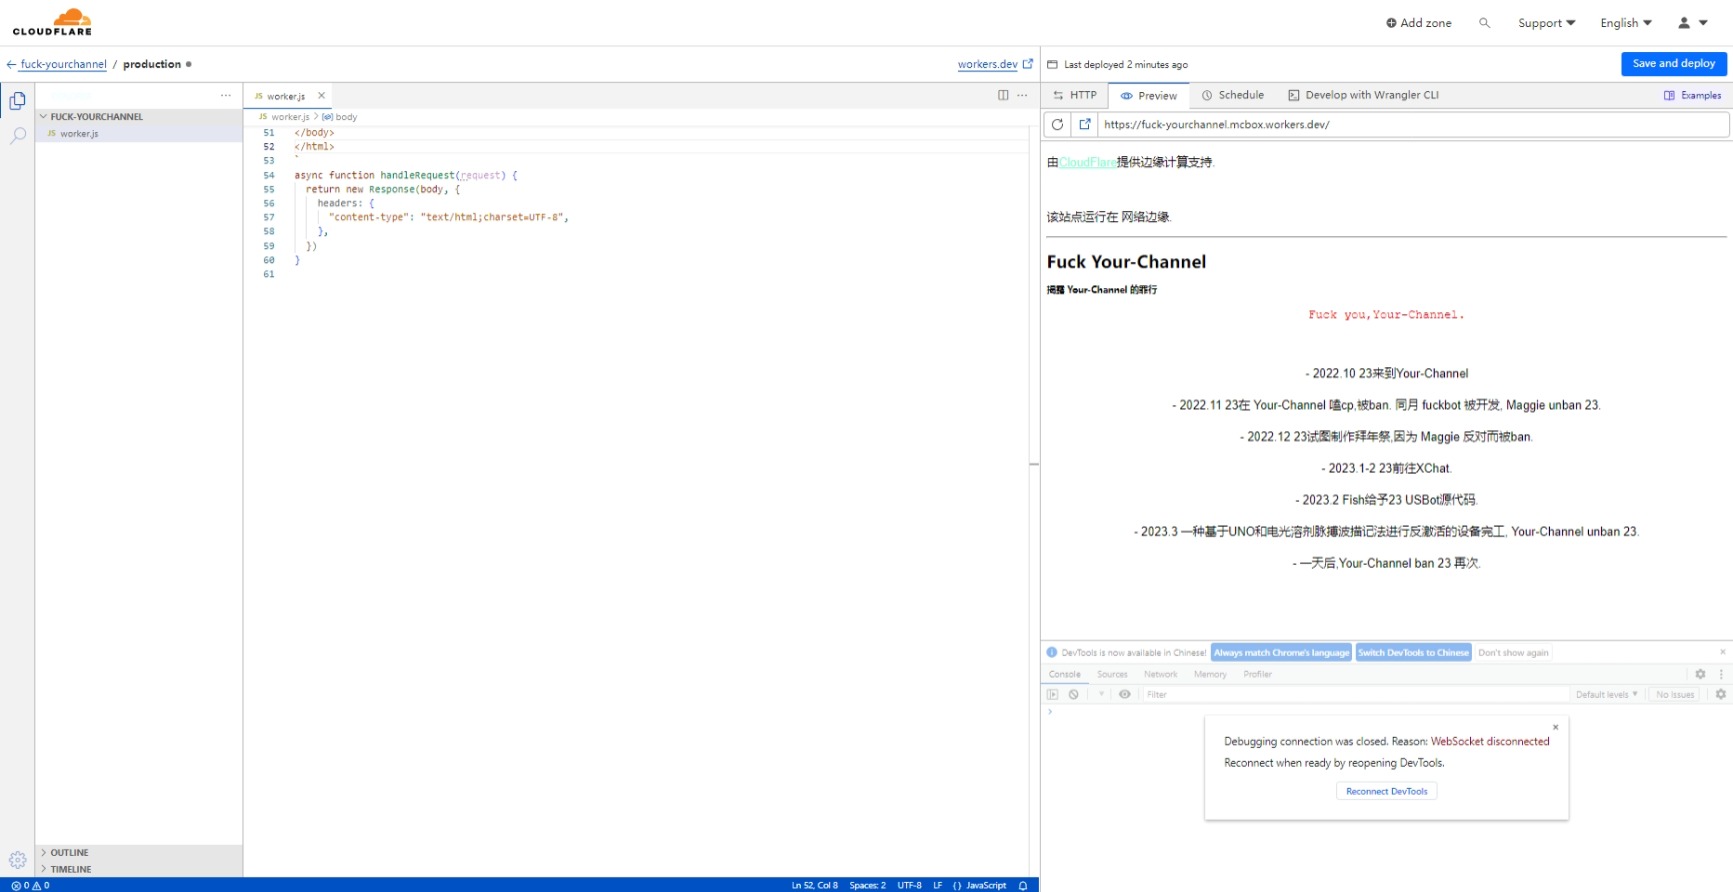This screenshot has height=892, width=1733.
Task: Show the console sidebar
Action: pos(1052,694)
